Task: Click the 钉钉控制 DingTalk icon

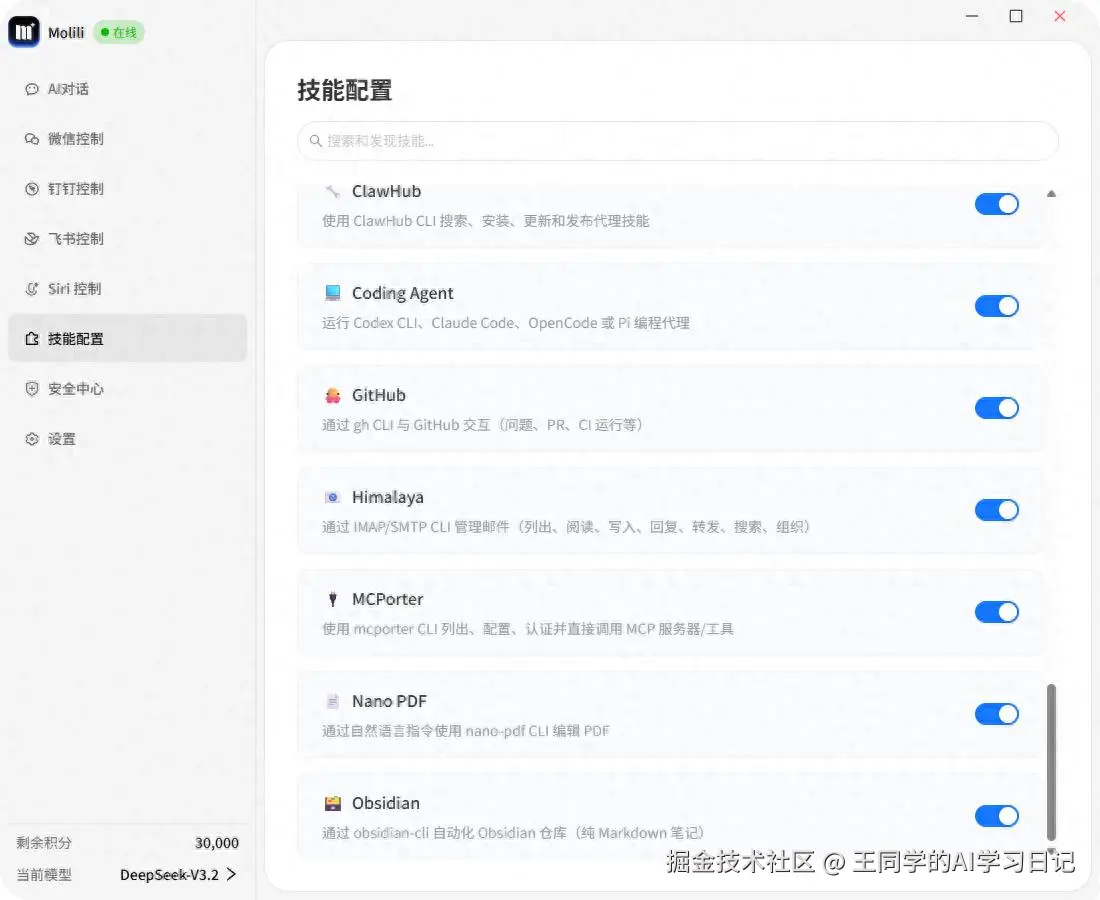Action: click(x=32, y=189)
